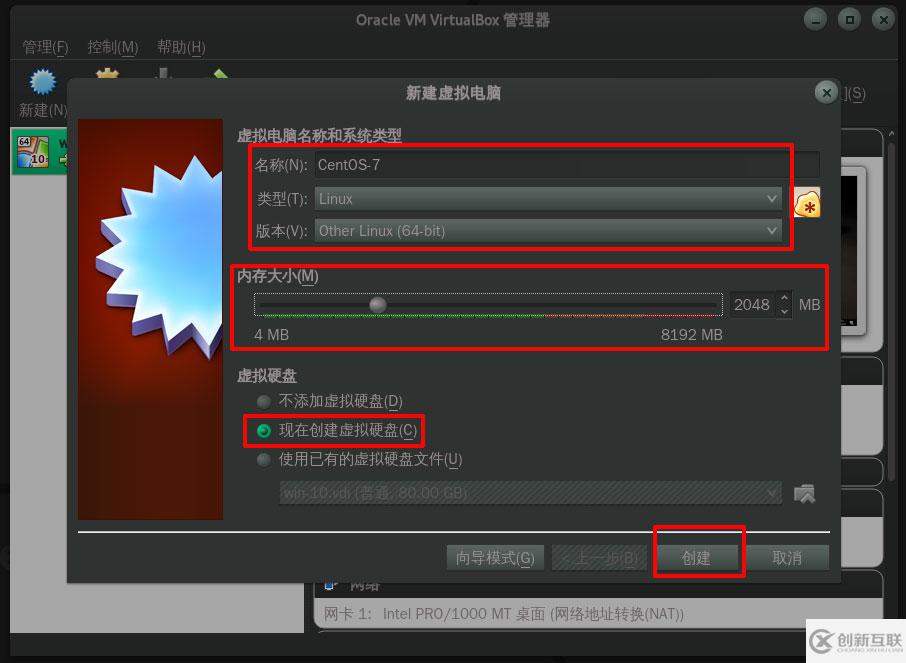Increase memory with spinner up arrow
The width and height of the screenshot is (906, 663).
pos(784,298)
